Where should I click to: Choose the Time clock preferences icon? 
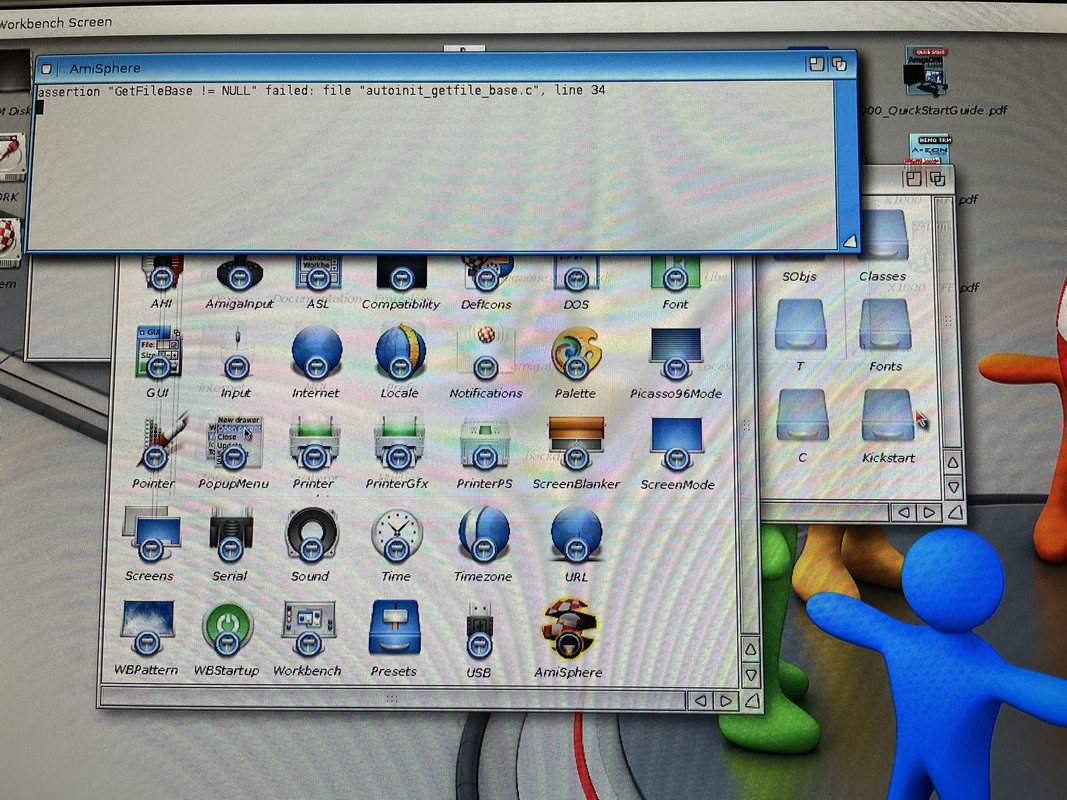click(x=397, y=535)
